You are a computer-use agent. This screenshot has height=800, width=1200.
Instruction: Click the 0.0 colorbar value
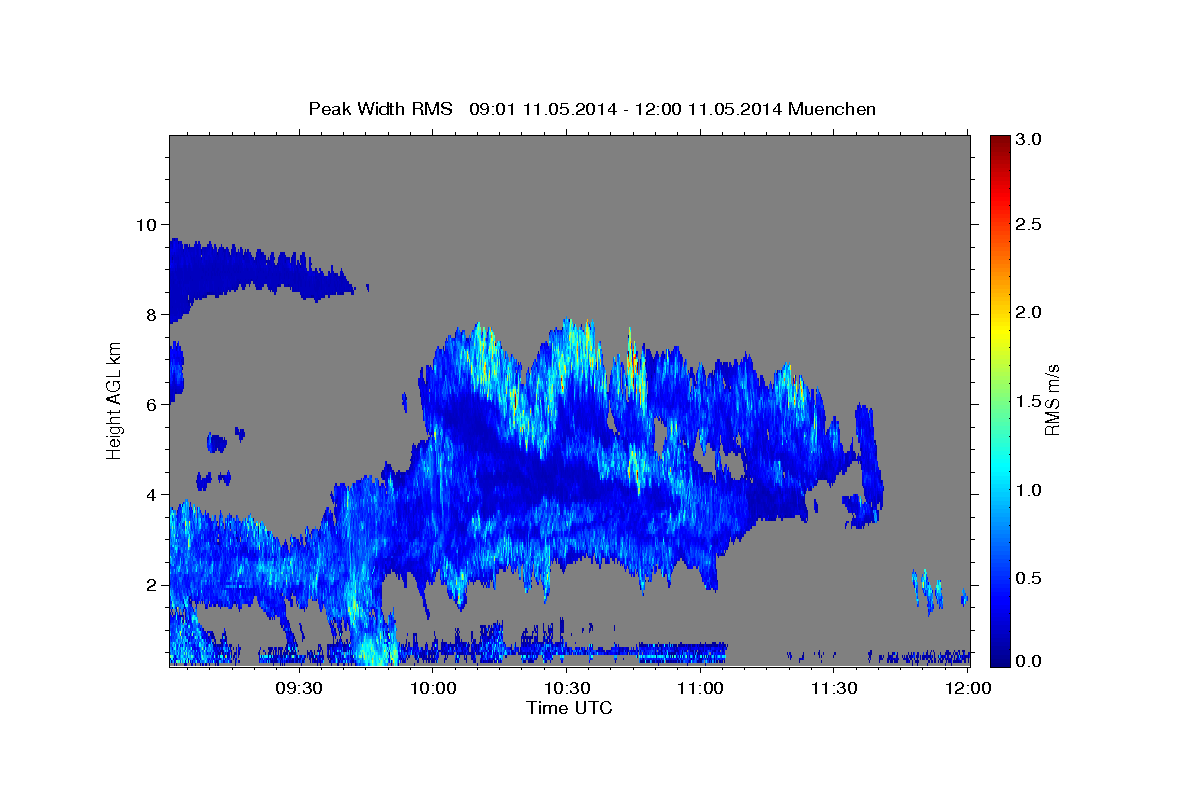[1028, 661]
